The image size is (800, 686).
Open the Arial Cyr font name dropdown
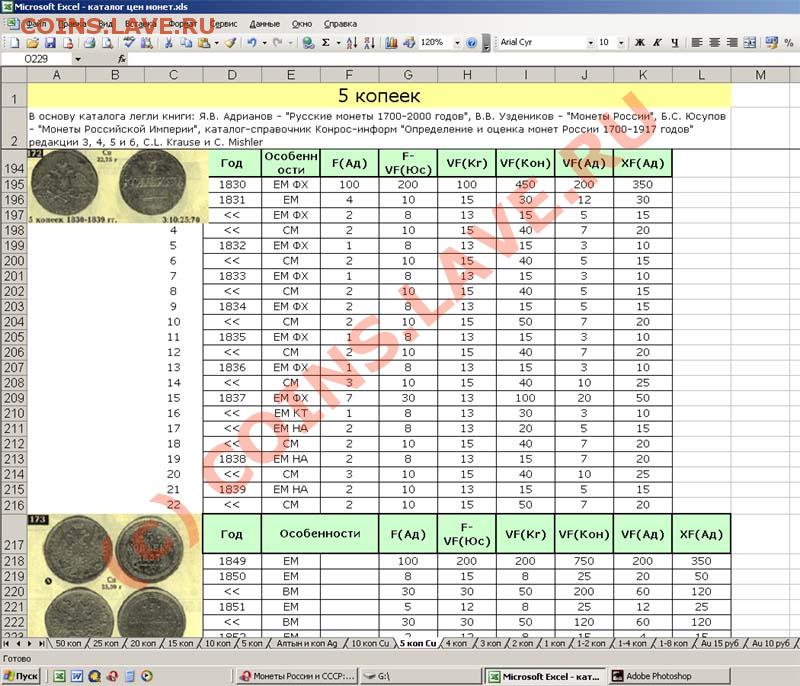point(590,43)
